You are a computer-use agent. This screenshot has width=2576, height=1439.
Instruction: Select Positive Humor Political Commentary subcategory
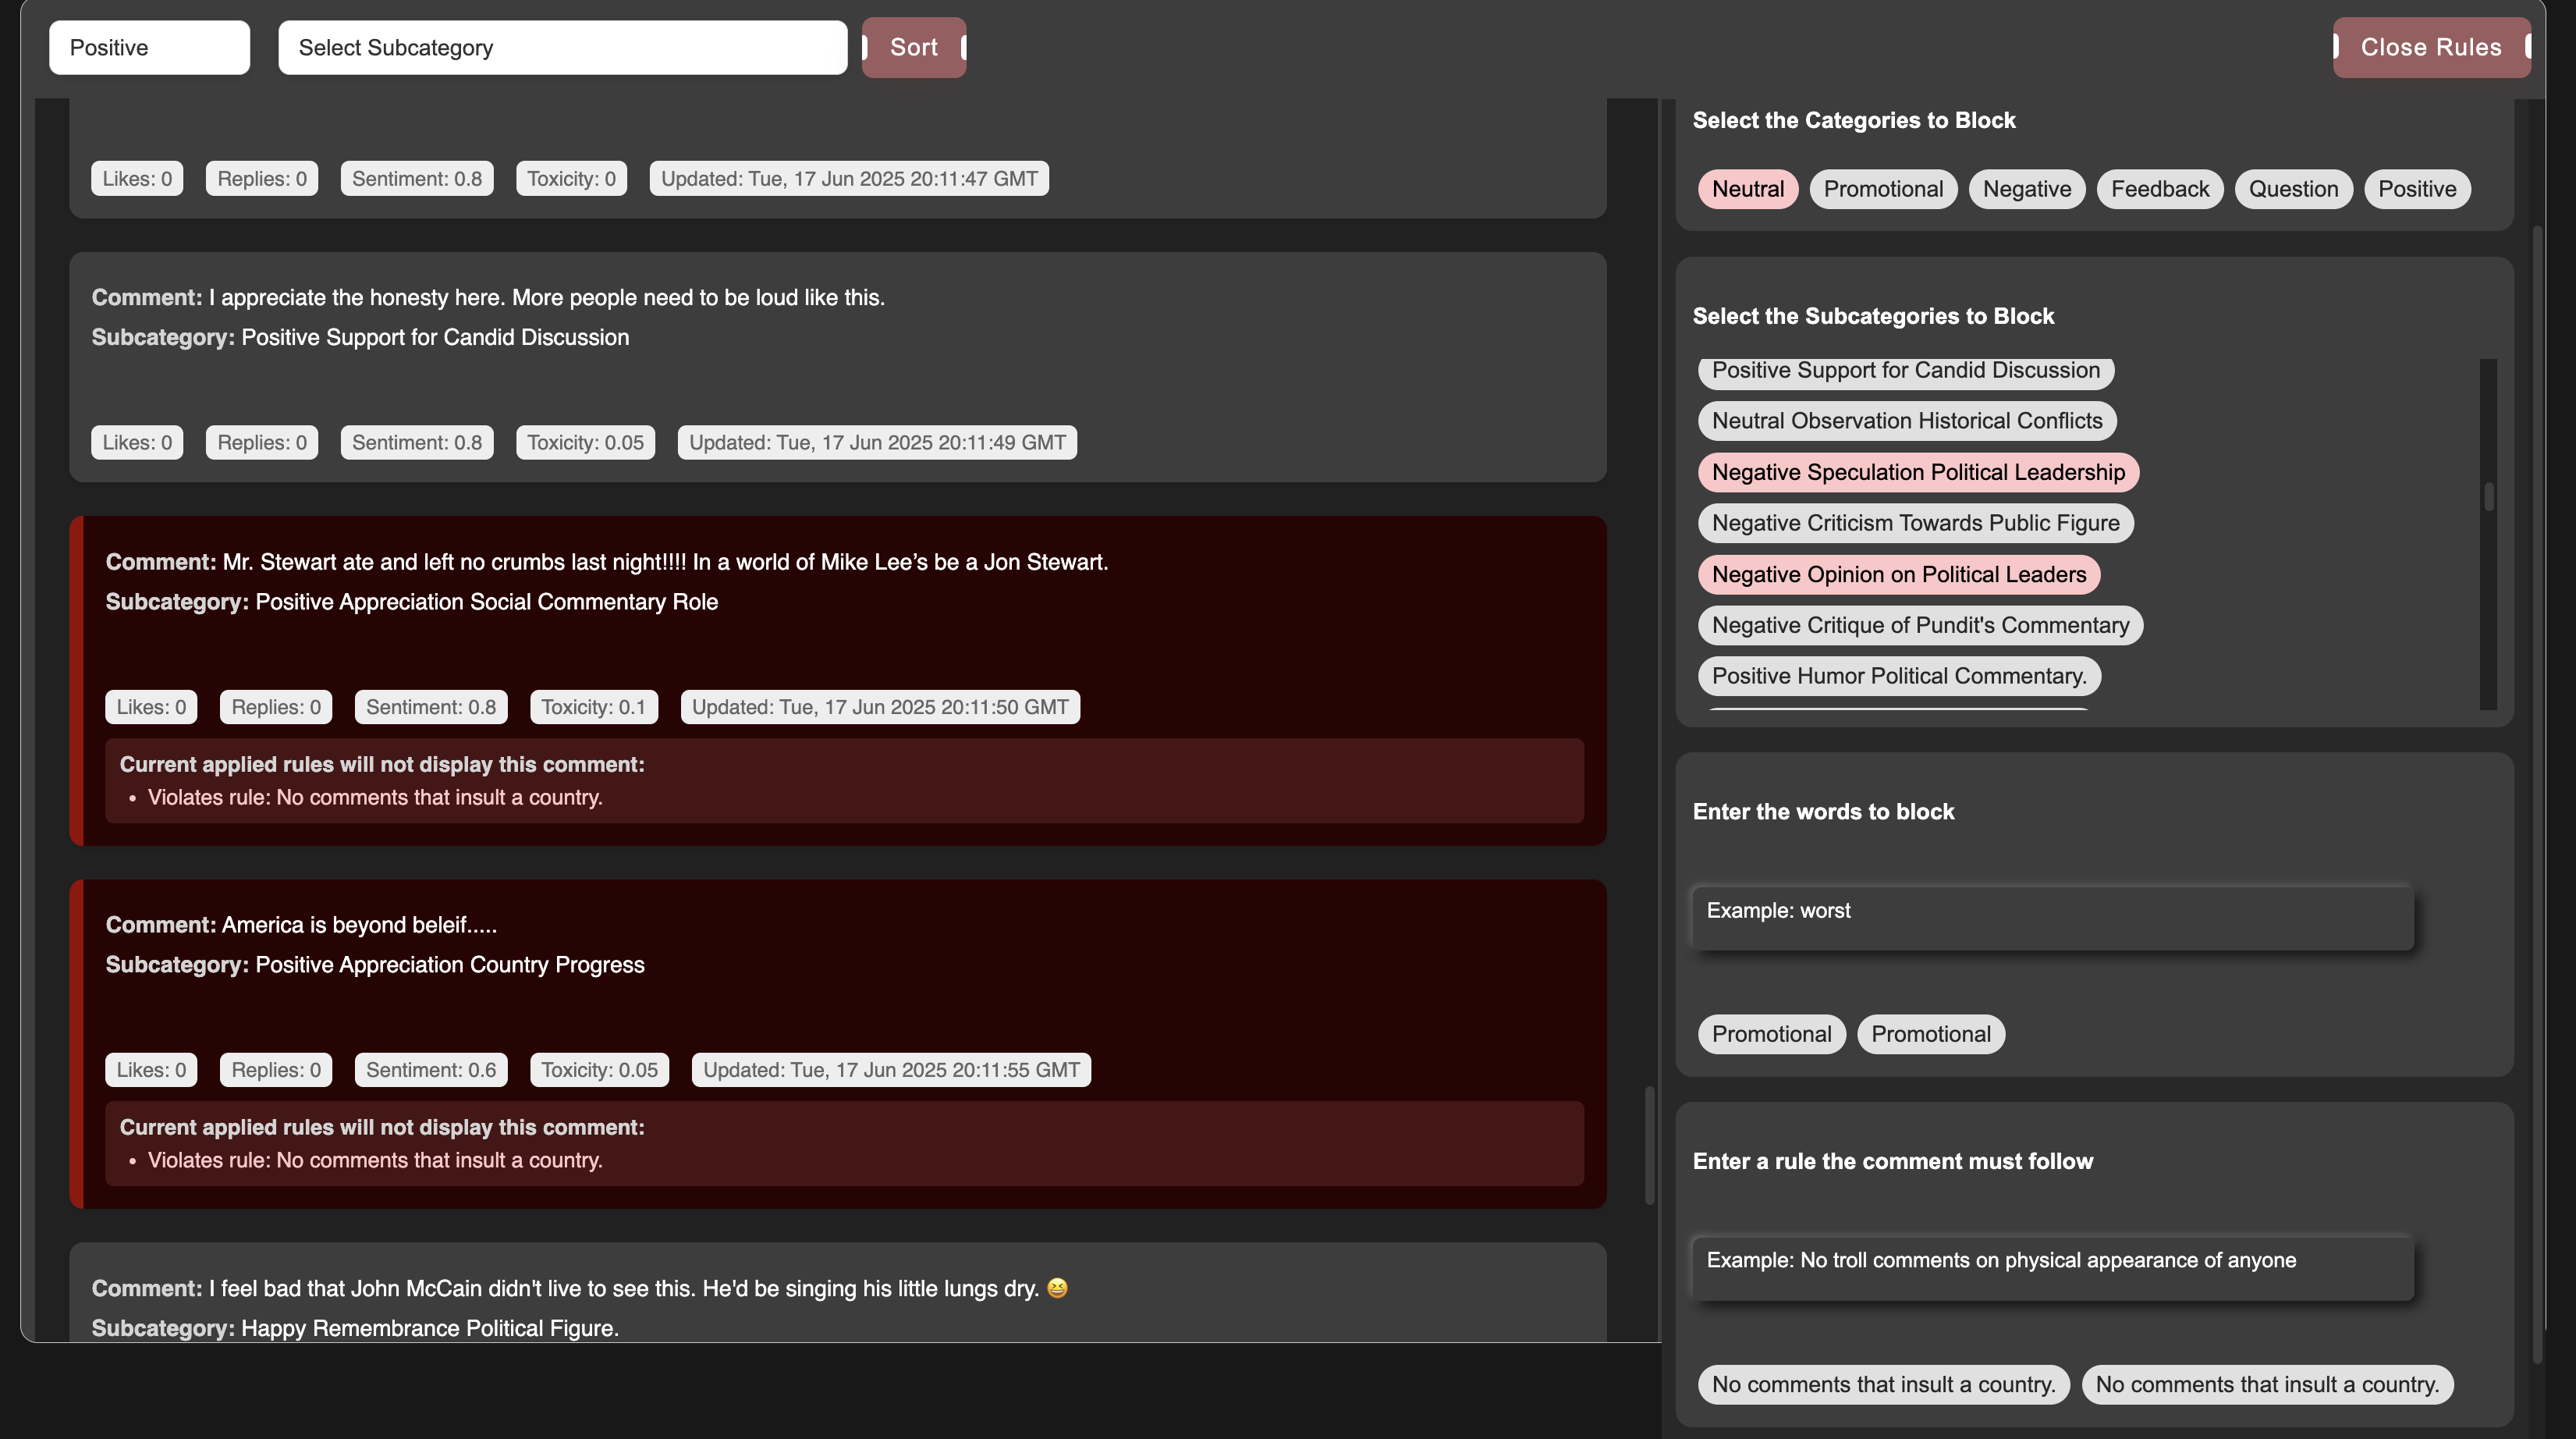[1898, 676]
